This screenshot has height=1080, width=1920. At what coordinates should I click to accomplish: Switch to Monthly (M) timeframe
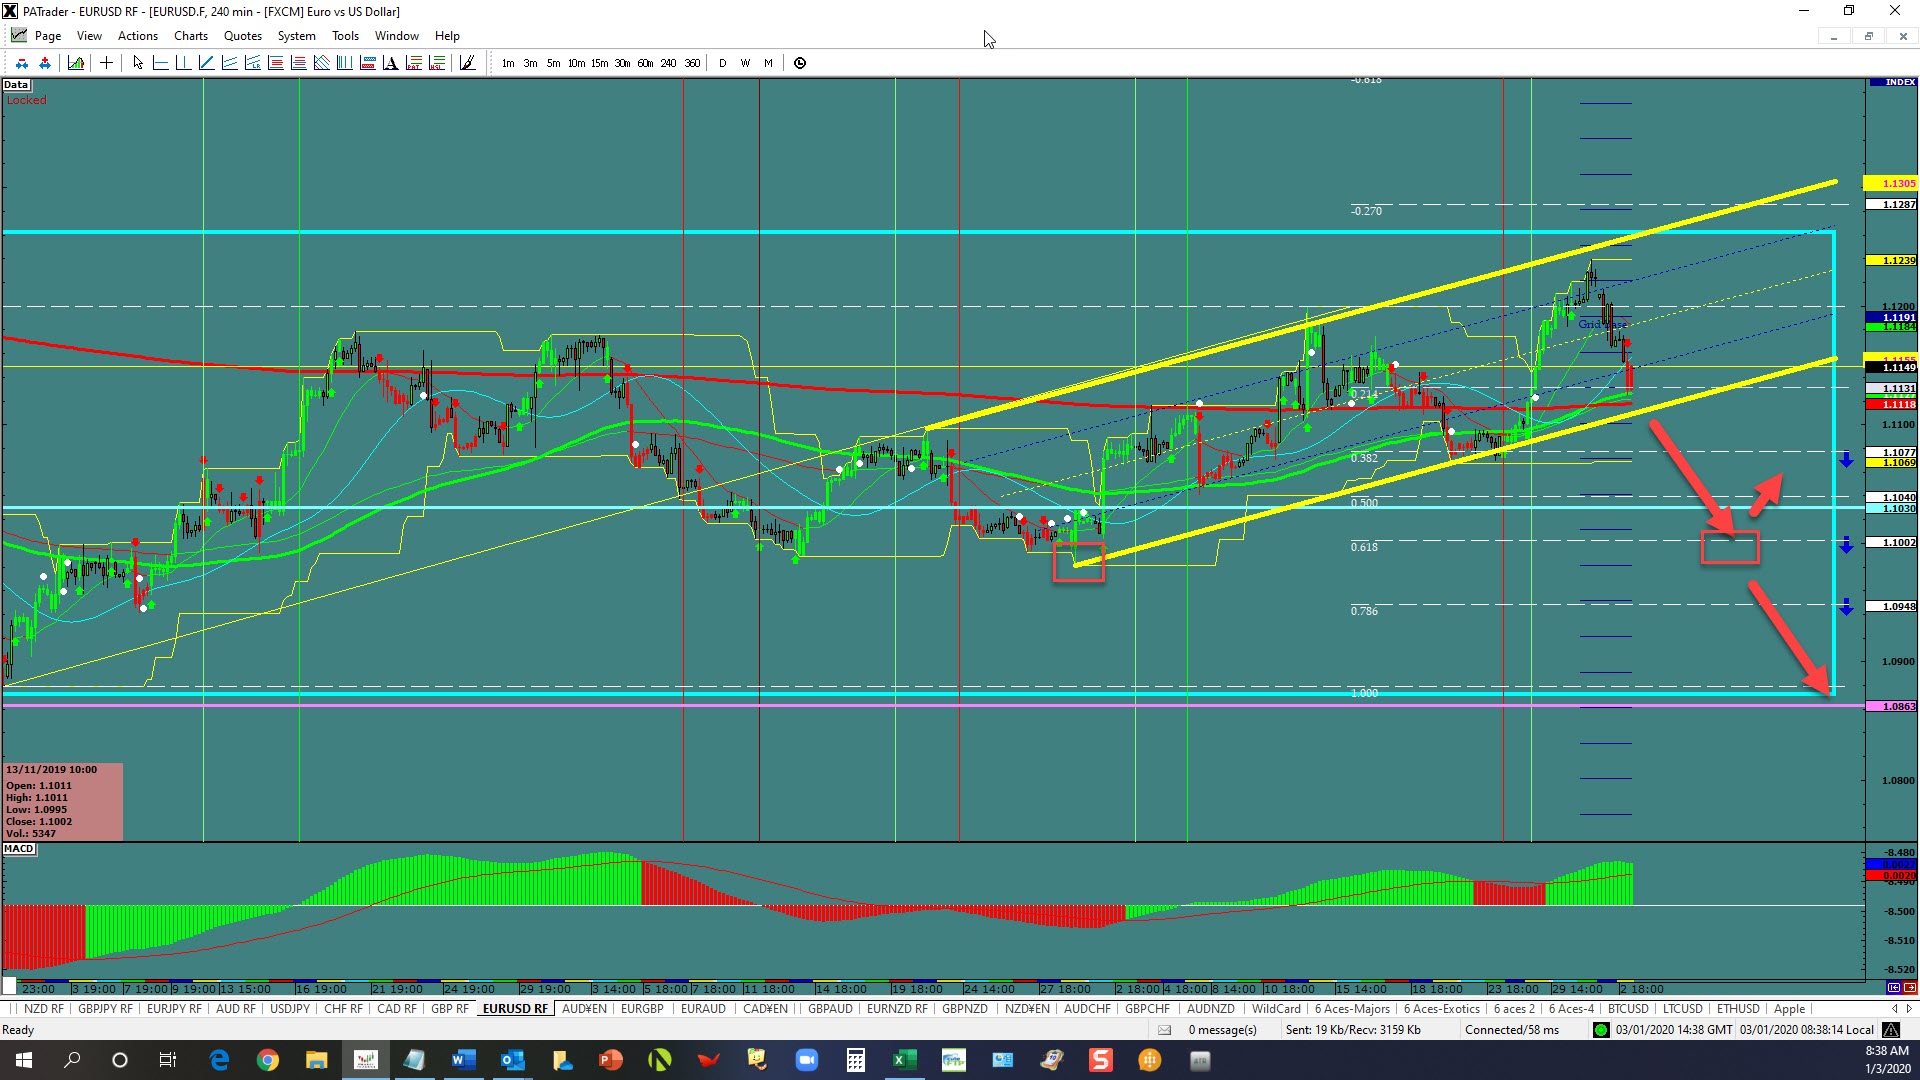tap(768, 63)
